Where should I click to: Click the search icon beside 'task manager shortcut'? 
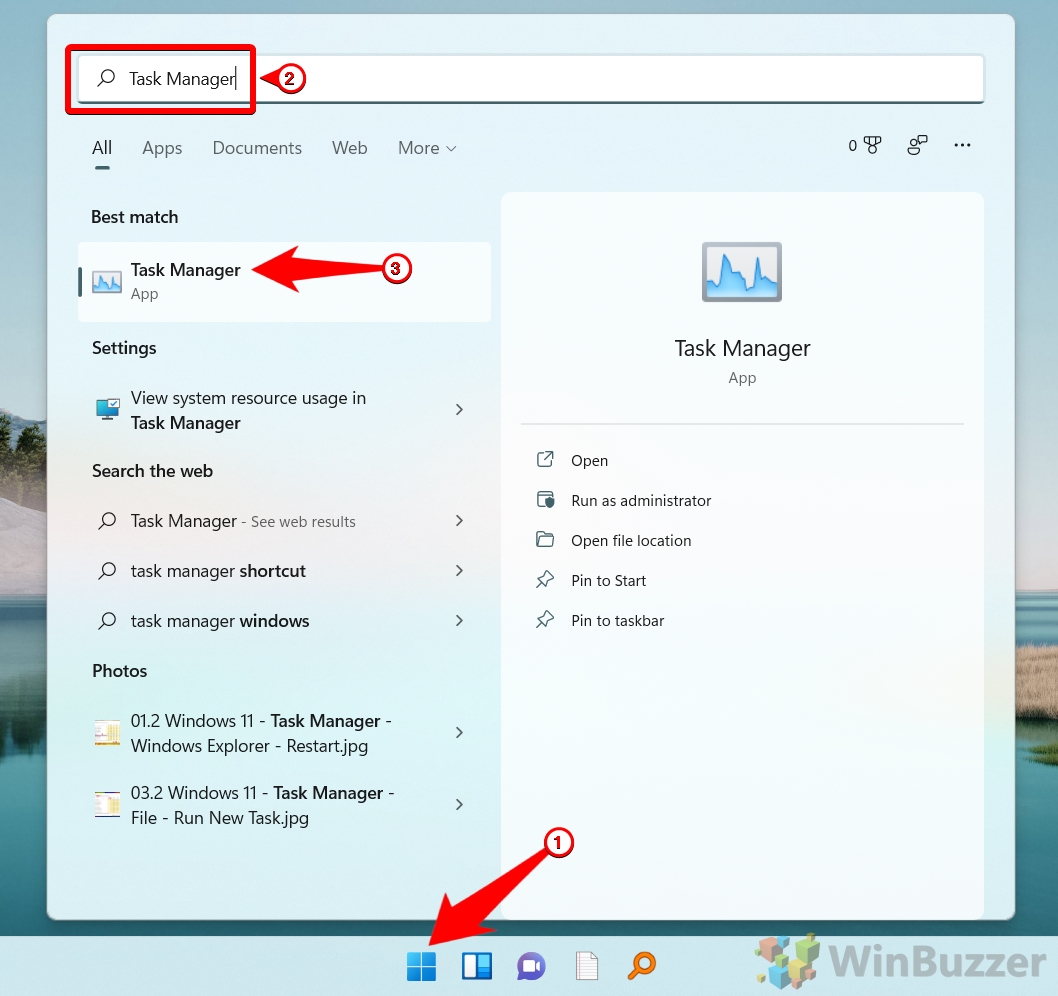(107, 570)
